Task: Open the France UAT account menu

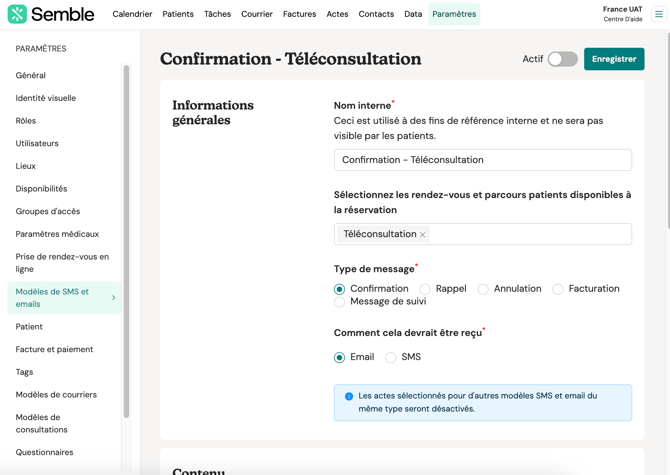Action: (x=622, y=14)
